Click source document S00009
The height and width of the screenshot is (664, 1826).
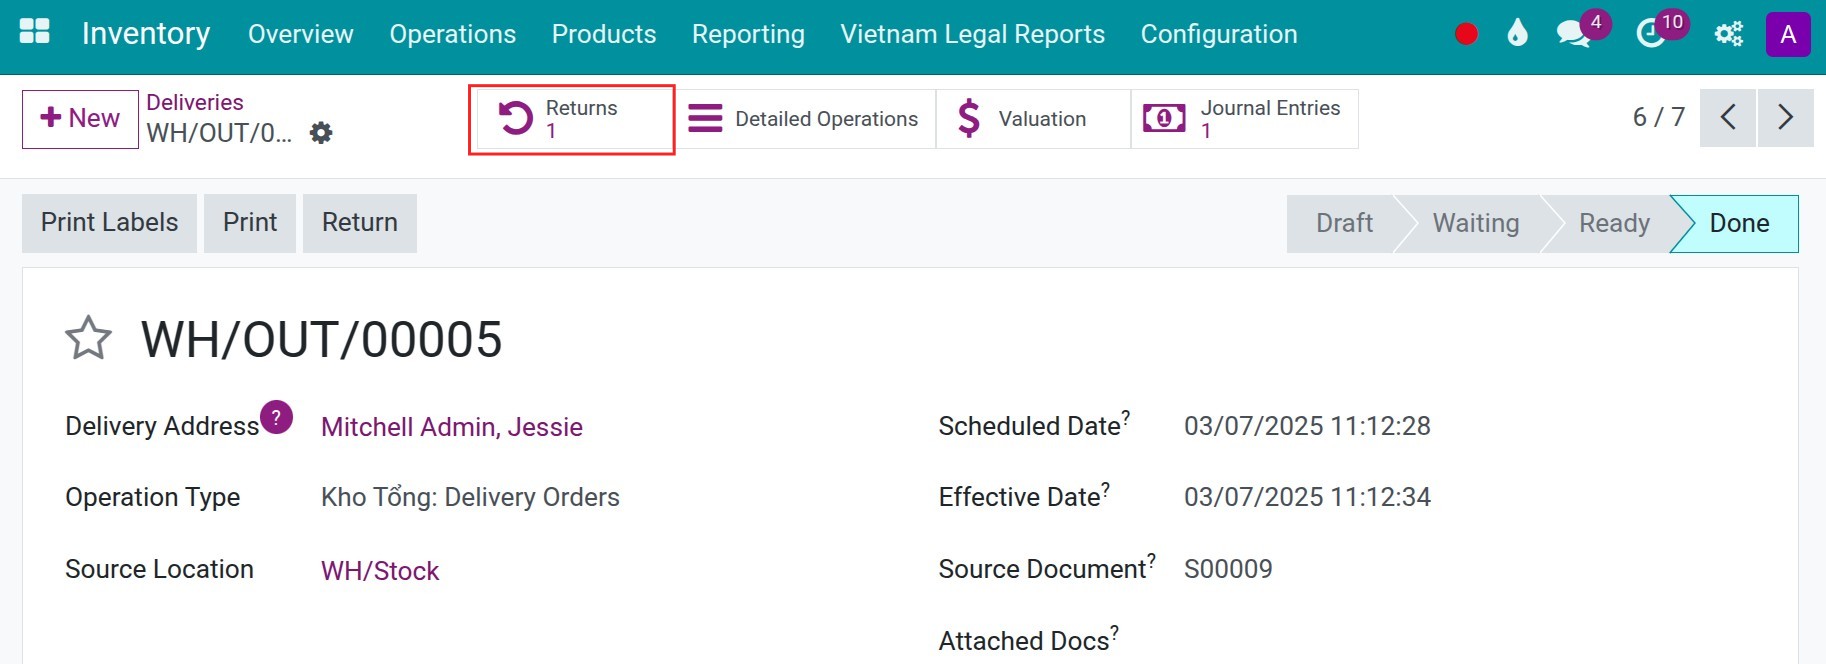(1228, 569)
